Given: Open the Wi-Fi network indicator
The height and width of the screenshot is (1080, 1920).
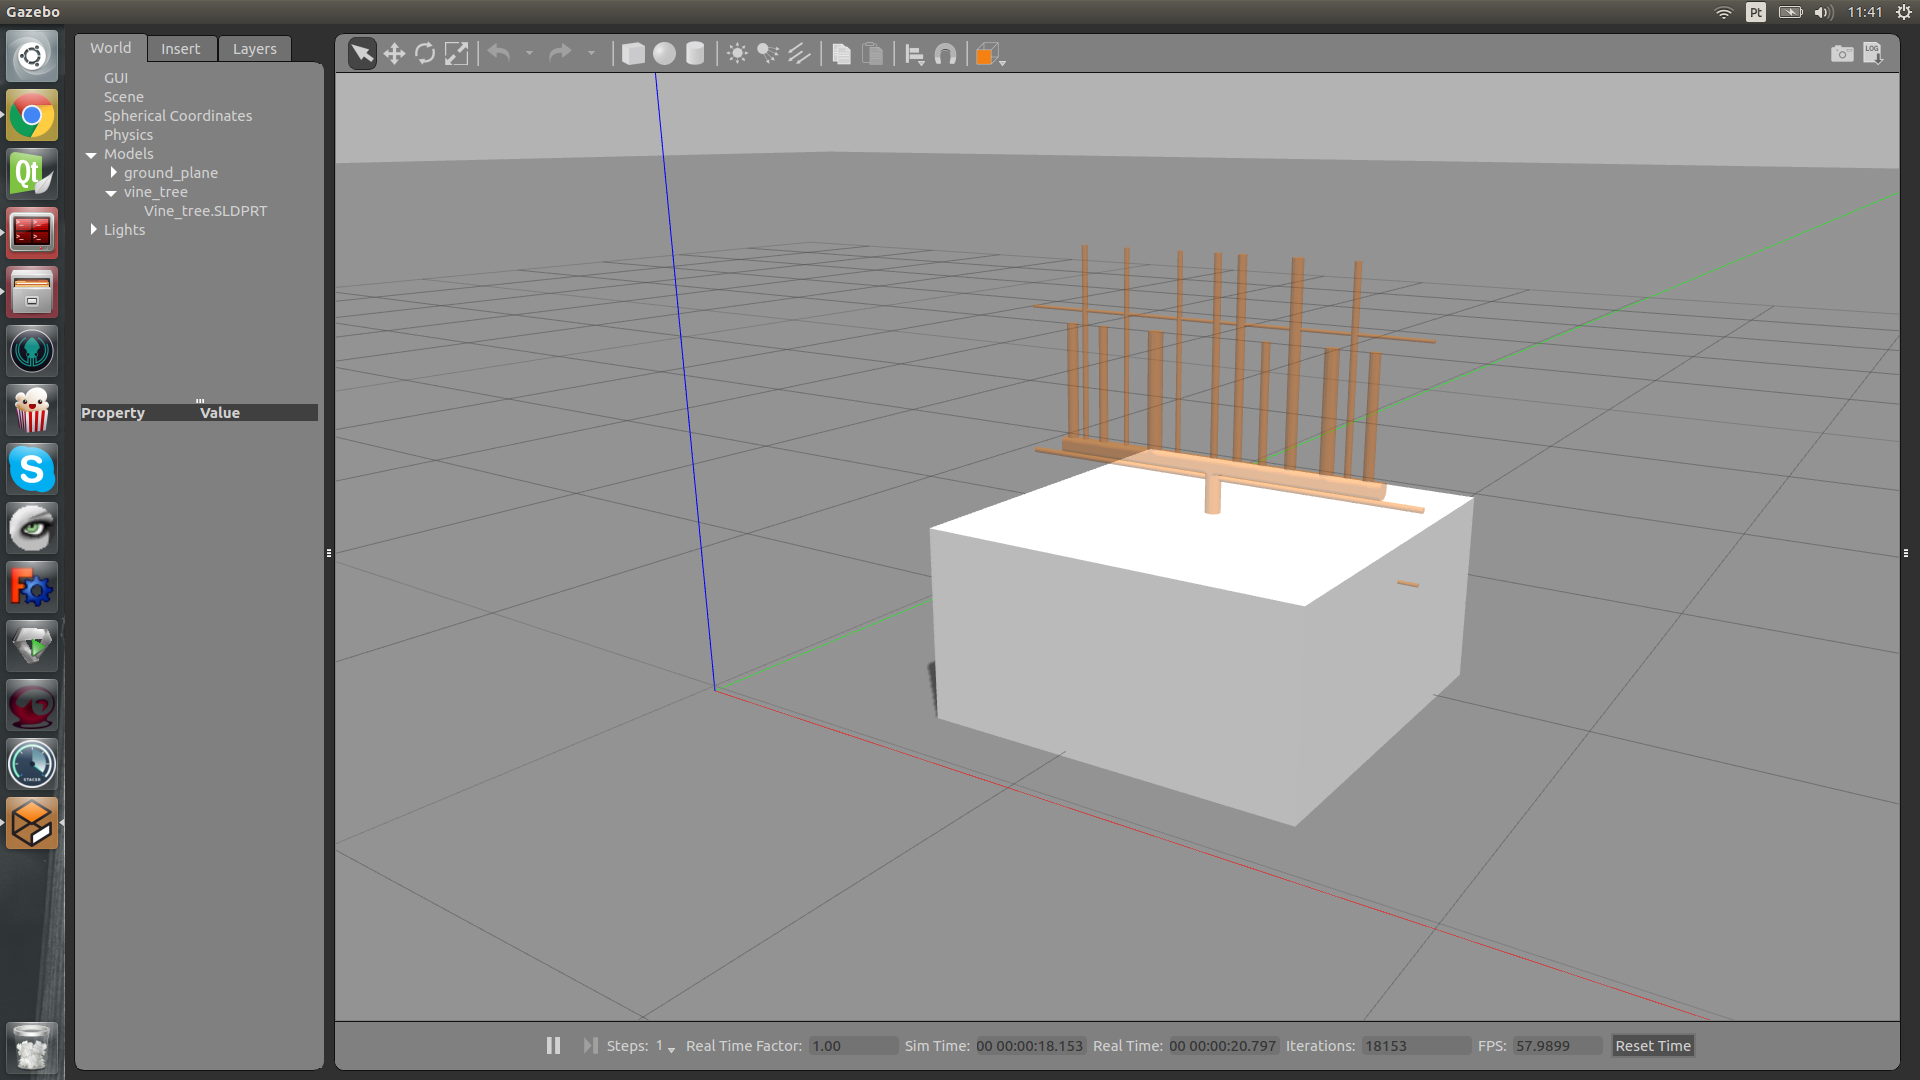Looking at the screenshot, I should (1724, 12).
